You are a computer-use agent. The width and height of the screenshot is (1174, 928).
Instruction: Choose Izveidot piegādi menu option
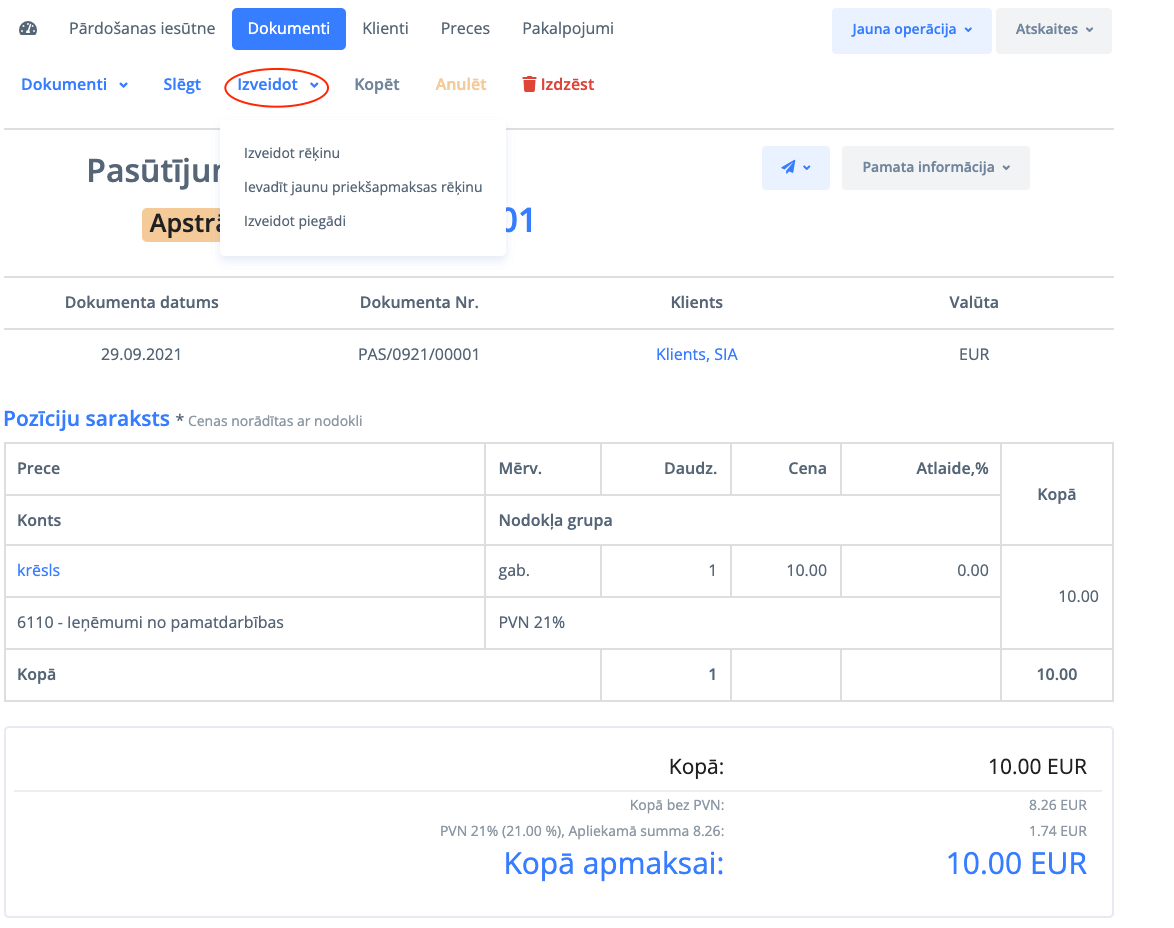coord(295,221)
